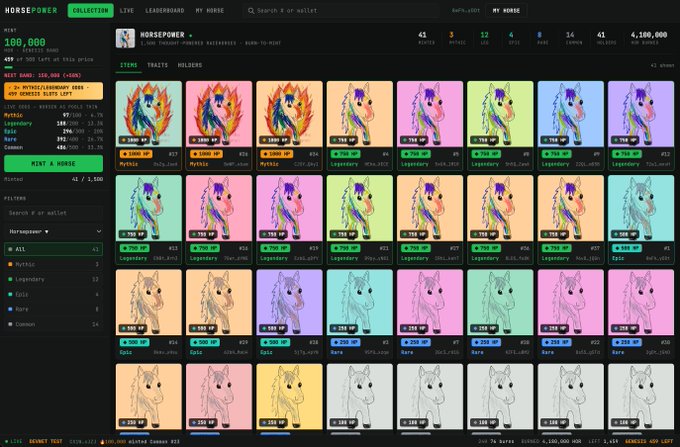Click the Mint a Horse button
The height and width of the screenshot is (447, 680).
coord(53,163)
